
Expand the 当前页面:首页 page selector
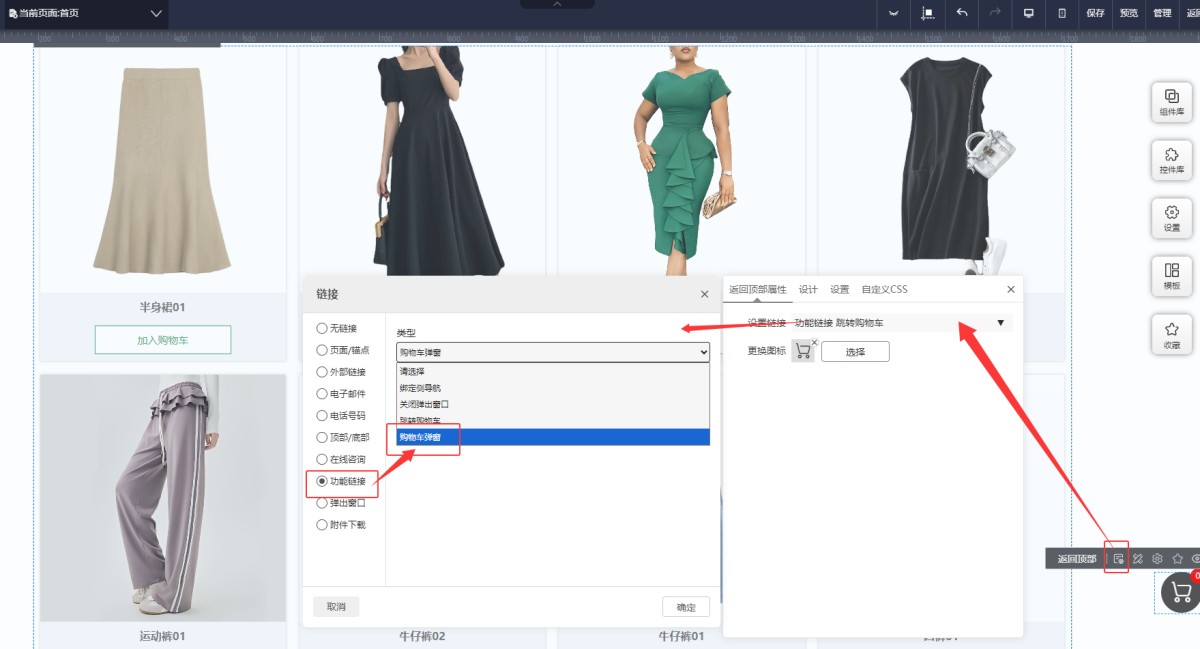coord(156,14)
